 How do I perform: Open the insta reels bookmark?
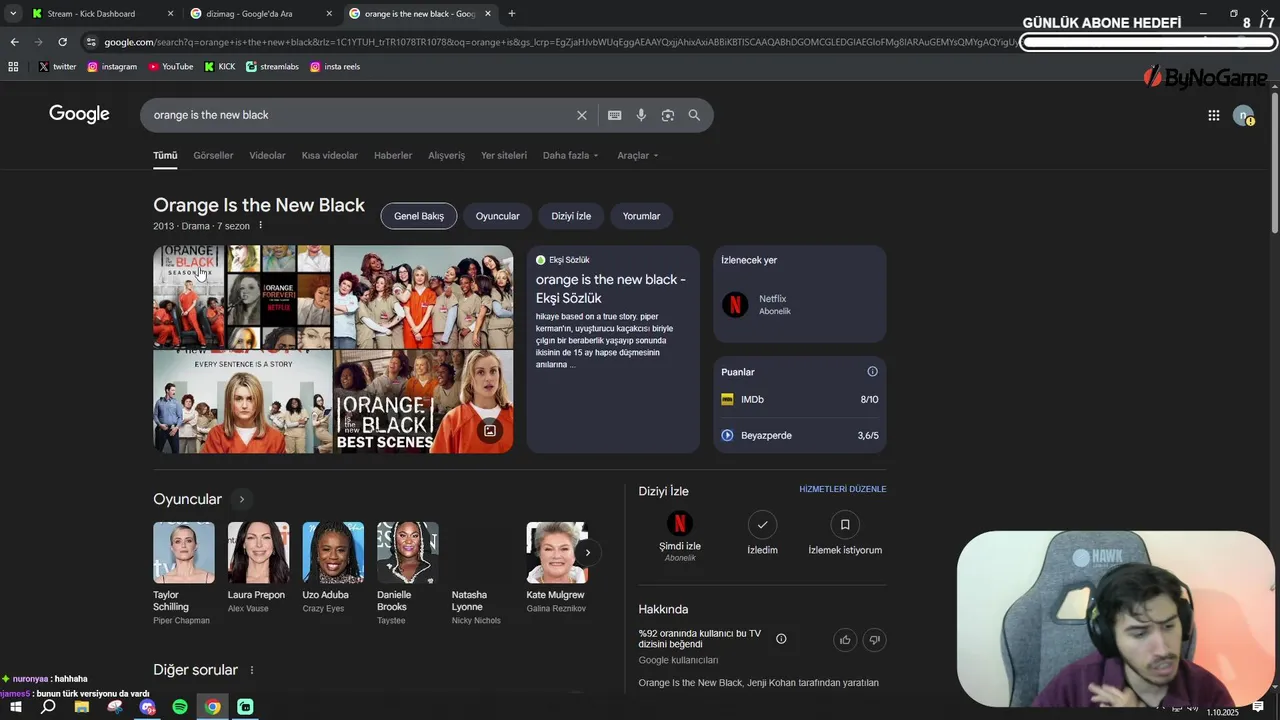tap(335, 66)
